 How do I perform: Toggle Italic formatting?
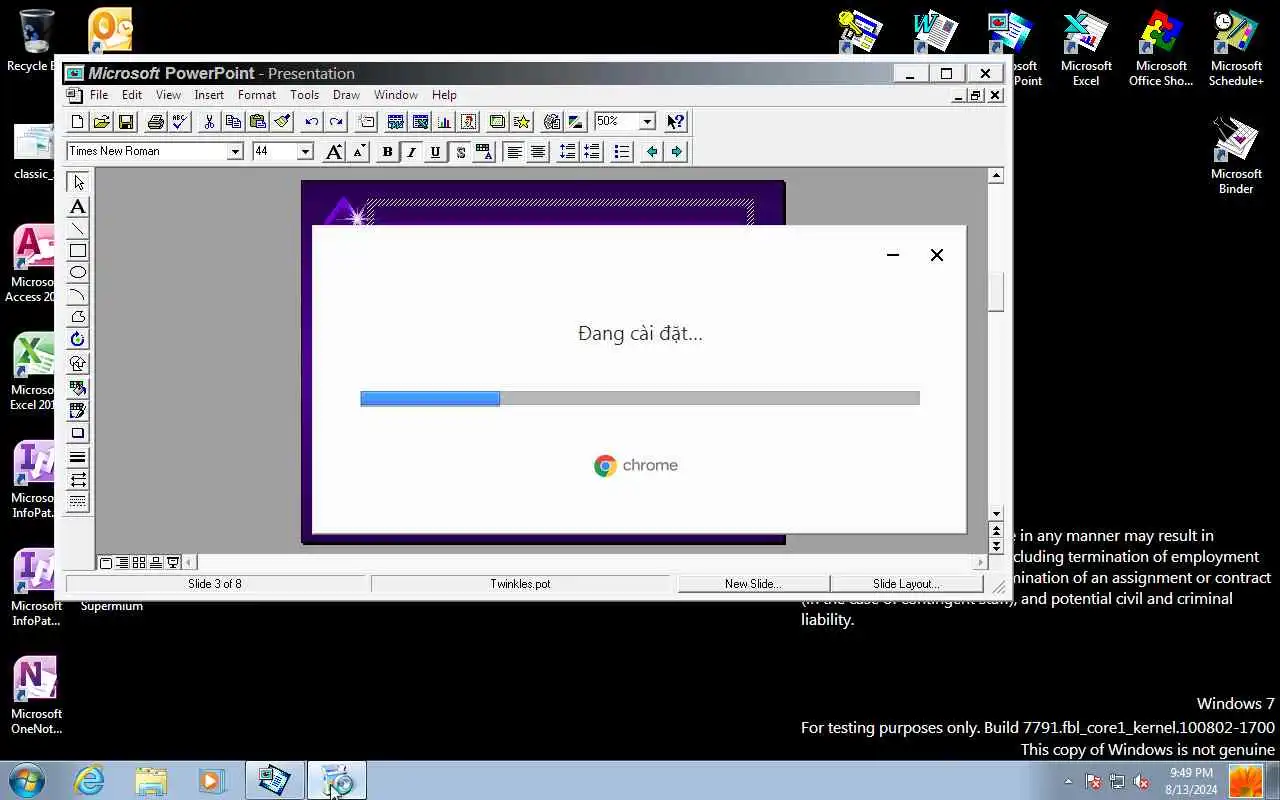411,152
